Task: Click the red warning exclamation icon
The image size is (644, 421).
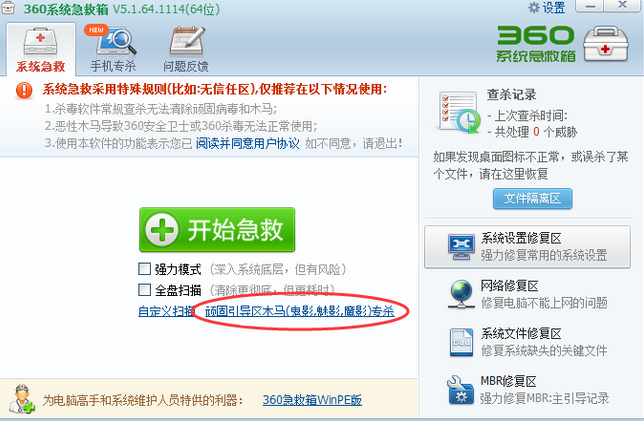Action: click(x=24, y=90)
